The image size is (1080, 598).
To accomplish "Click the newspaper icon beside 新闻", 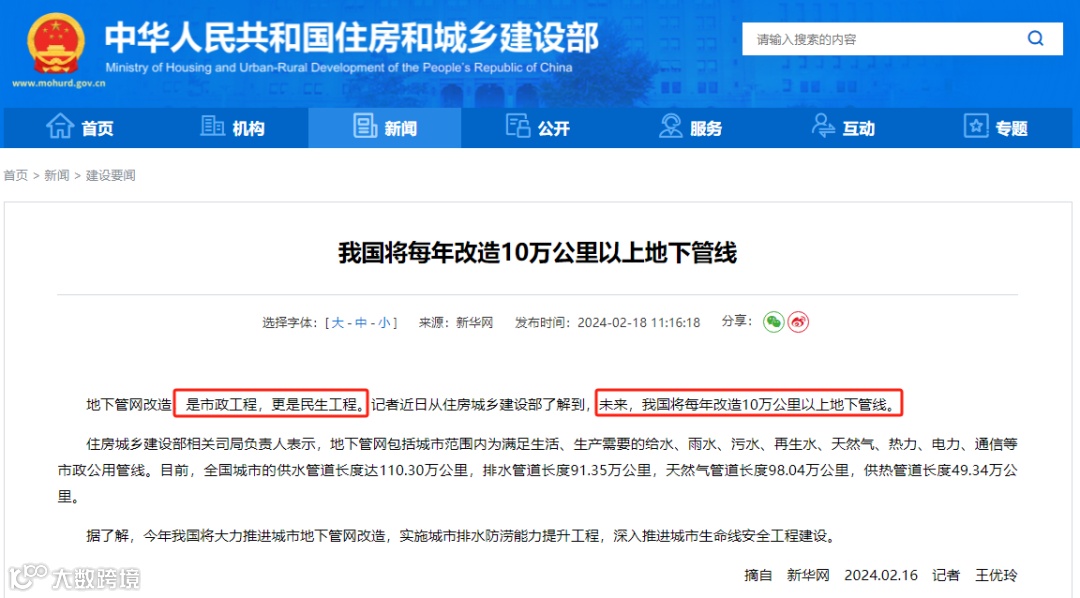I will pyautogui.click(x=365, y=126).
